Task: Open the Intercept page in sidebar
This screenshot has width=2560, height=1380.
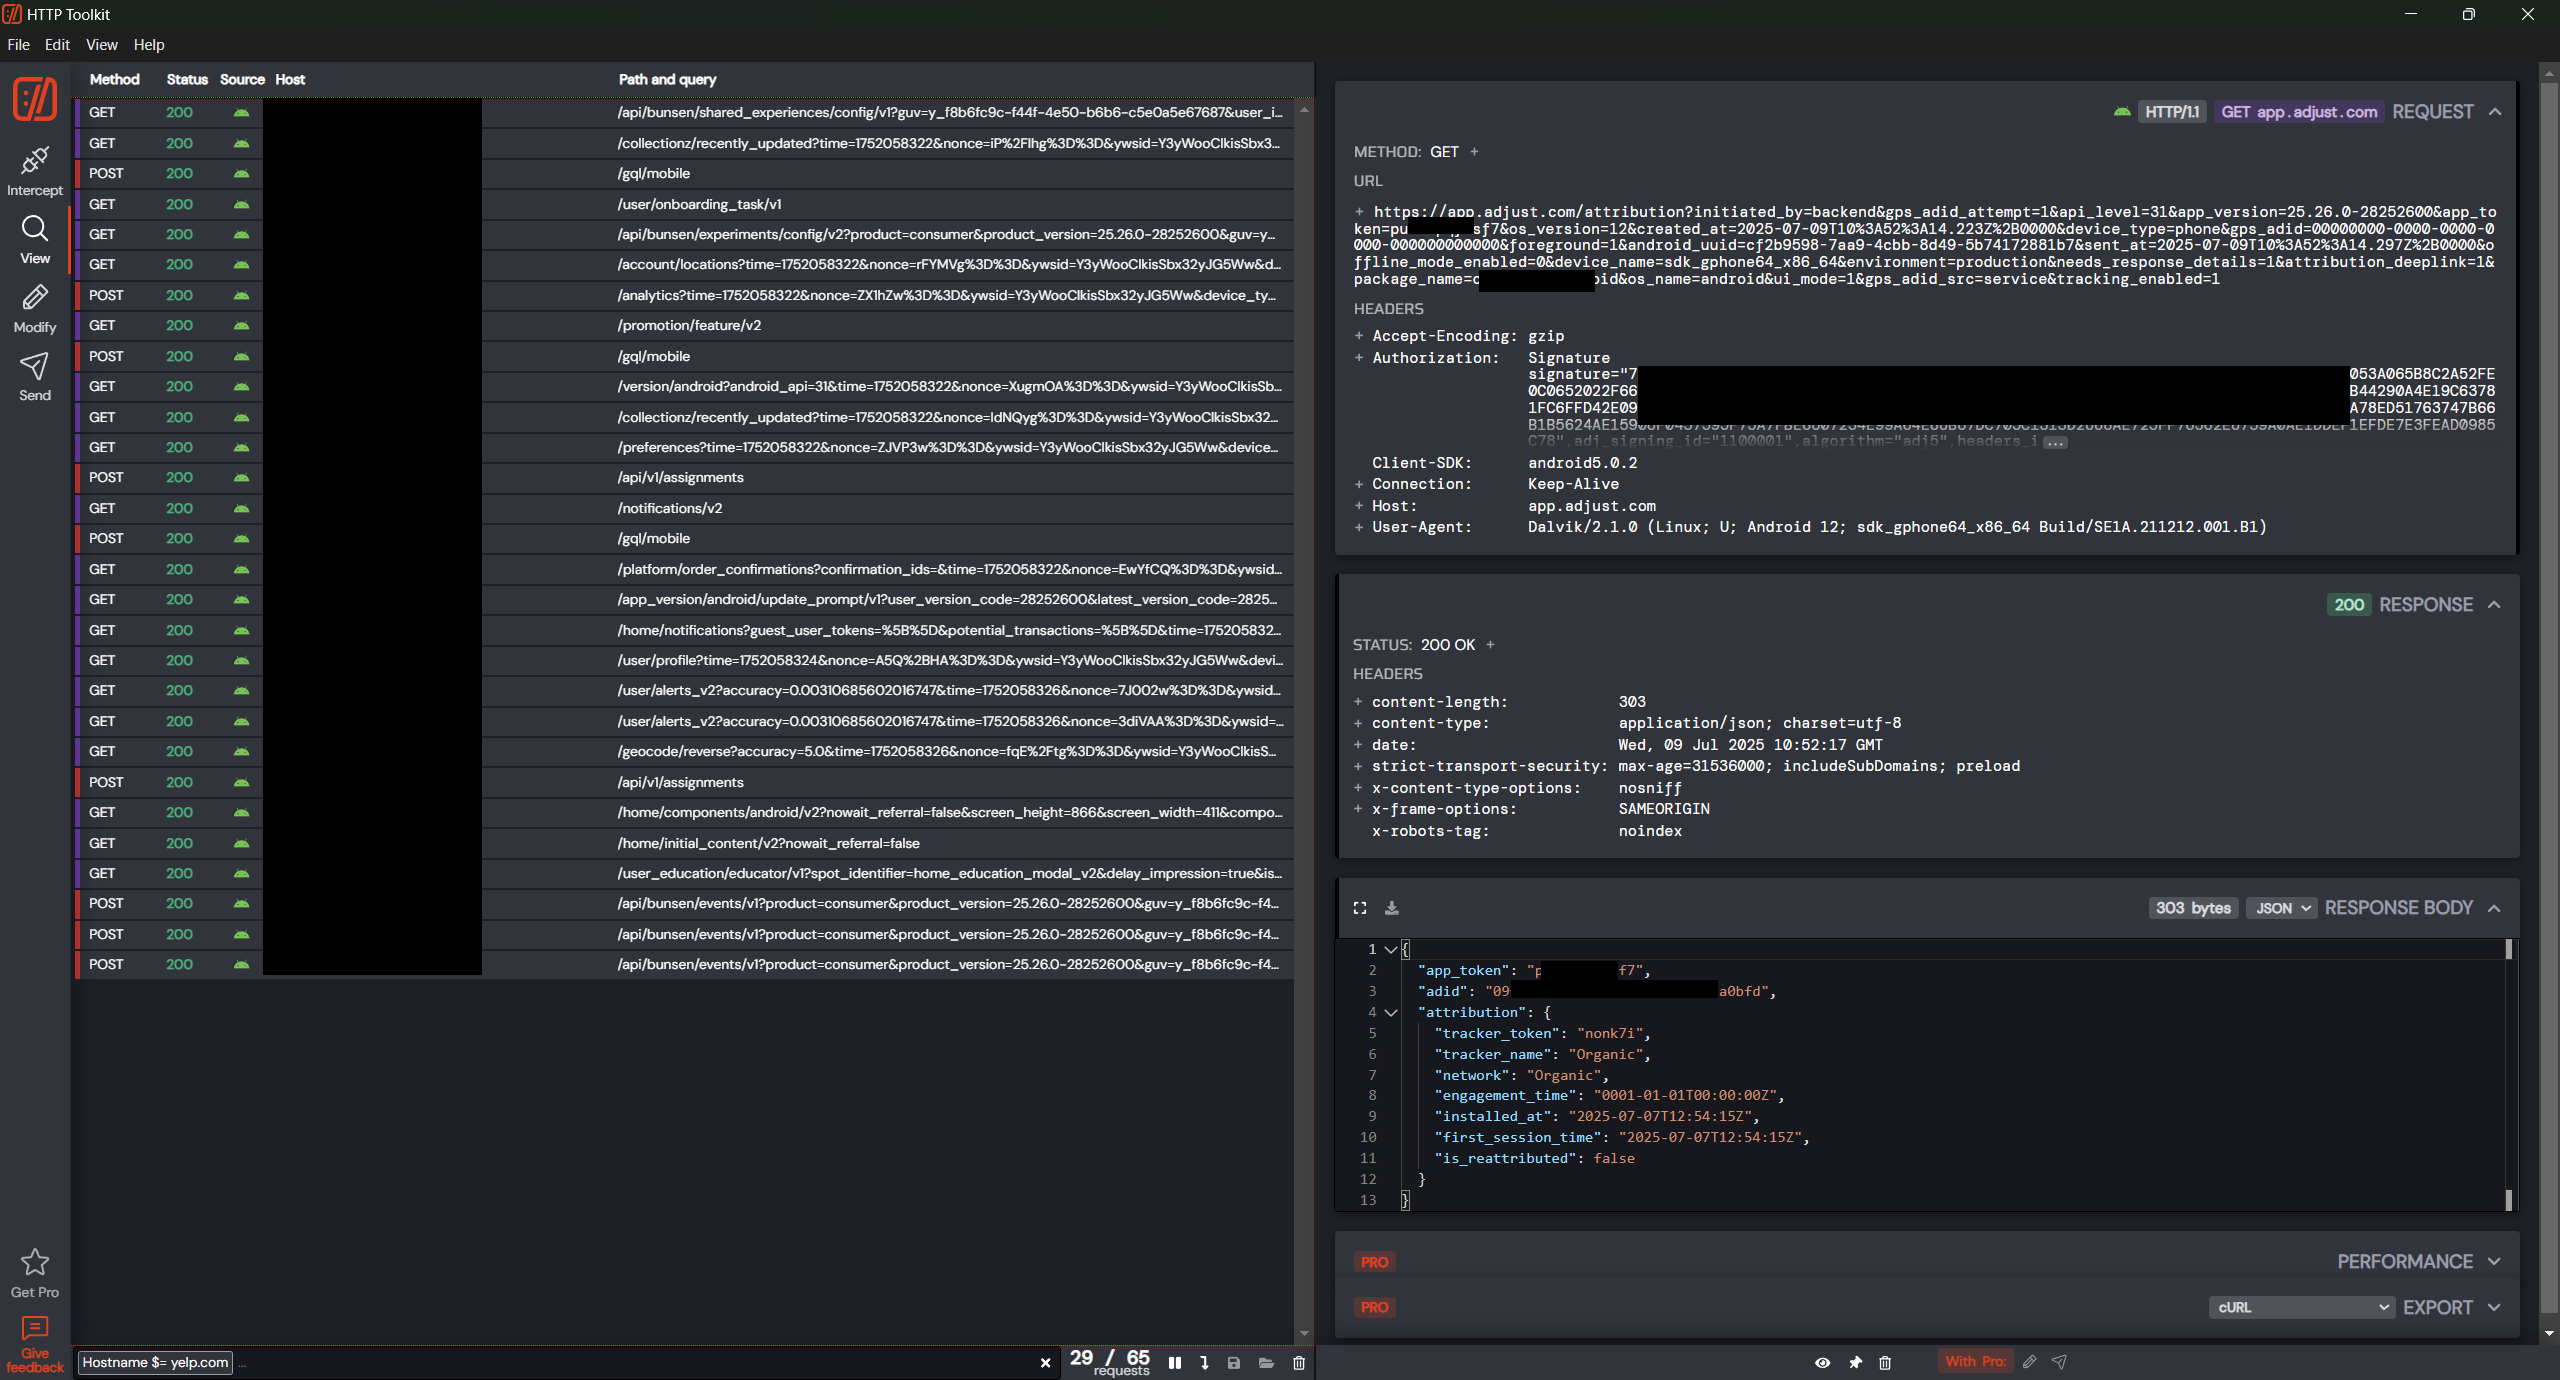Action: click(x=35, y=171)
